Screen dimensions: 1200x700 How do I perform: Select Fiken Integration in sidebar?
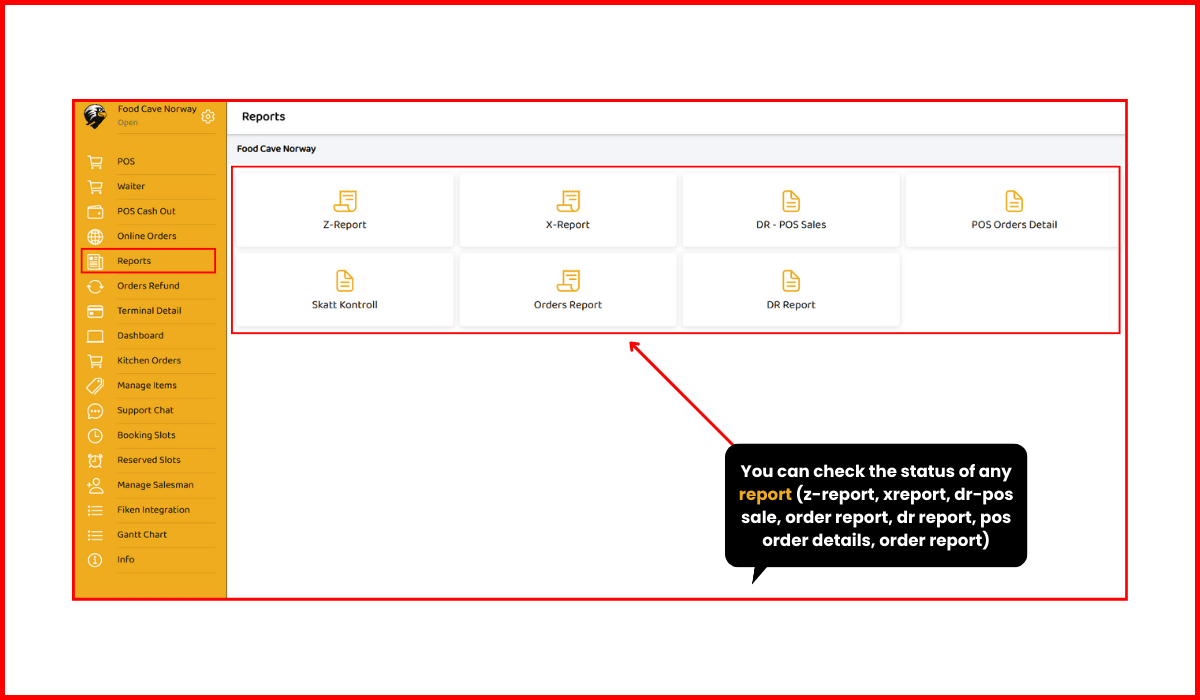(153, 510)
